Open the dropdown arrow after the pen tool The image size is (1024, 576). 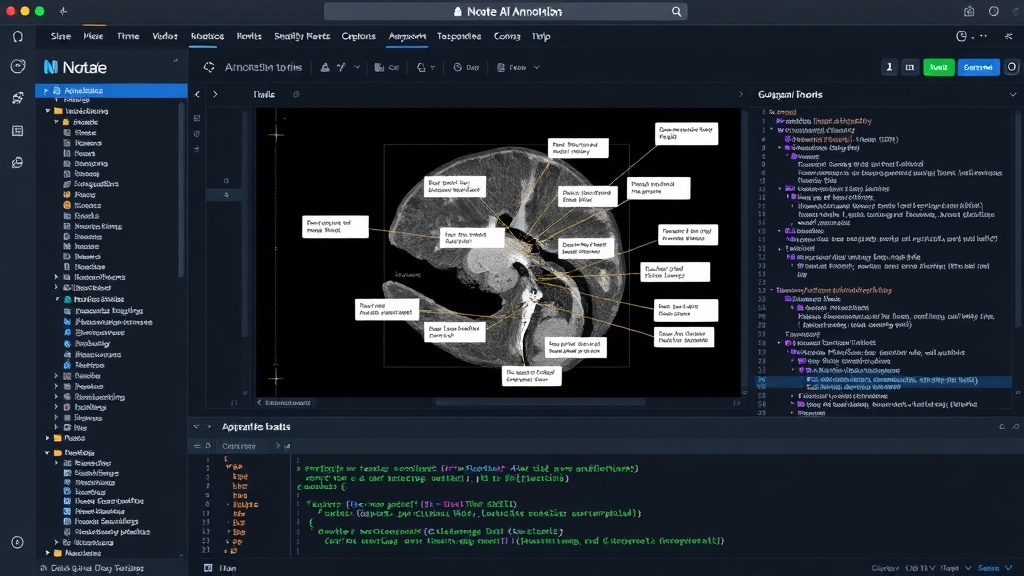tap(357, 67)
